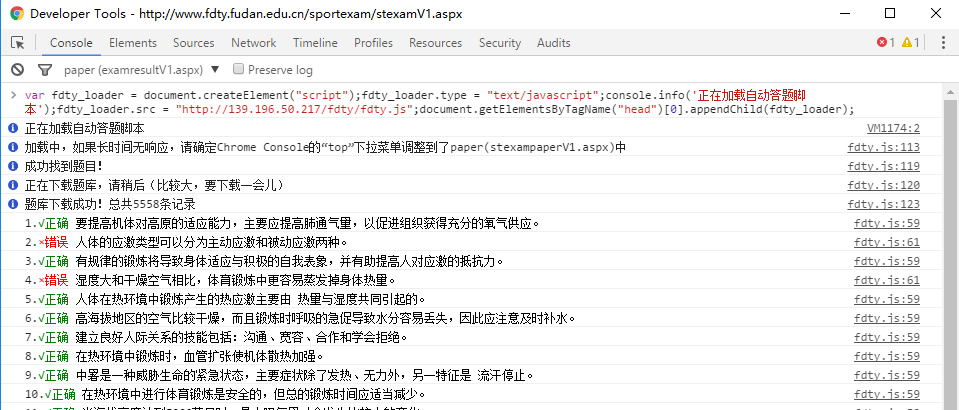Open the Audits tab

click(x=554, y=43)
